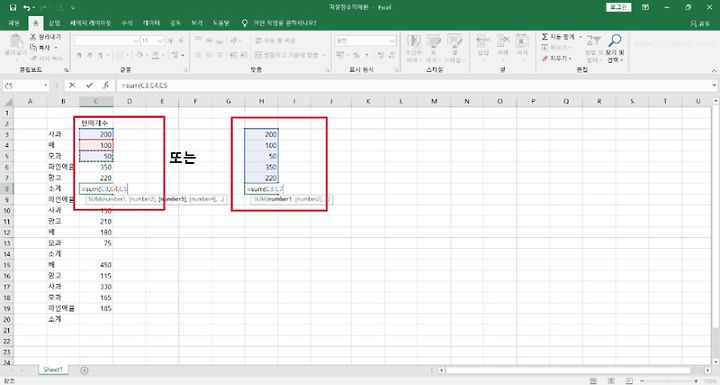Click the Enter checkmark in the formula bar
Viewport: 720px width, 385px height.
(x=89, y=85)
